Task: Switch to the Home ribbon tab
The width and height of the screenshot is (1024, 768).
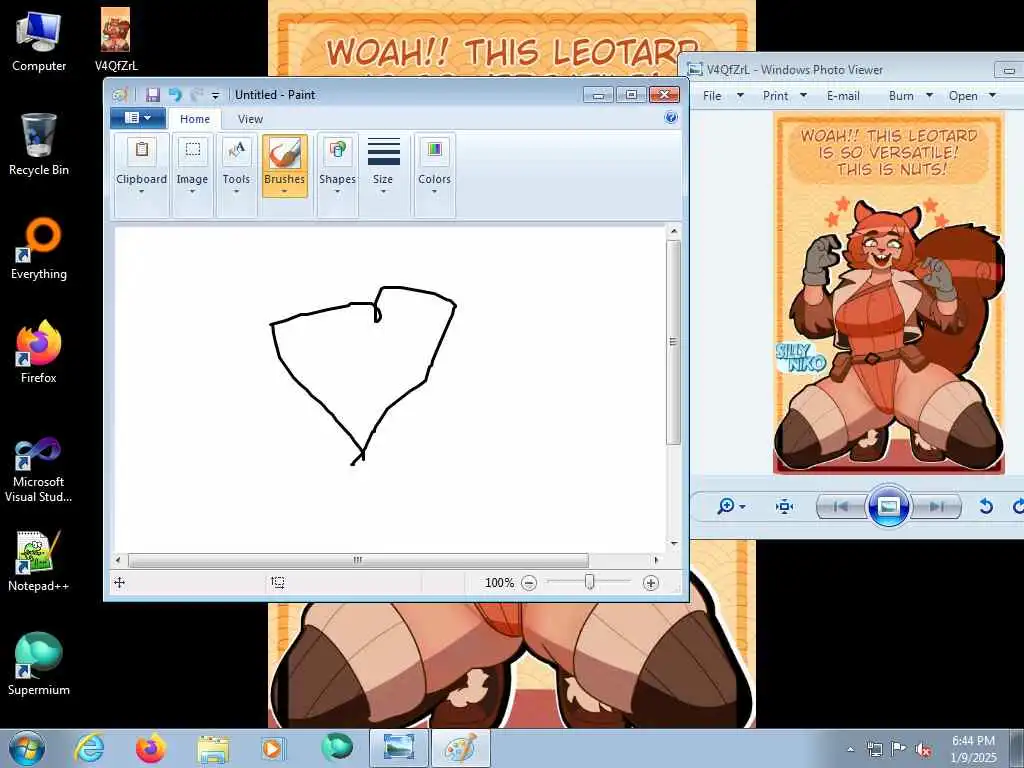Action: [195, 119]
